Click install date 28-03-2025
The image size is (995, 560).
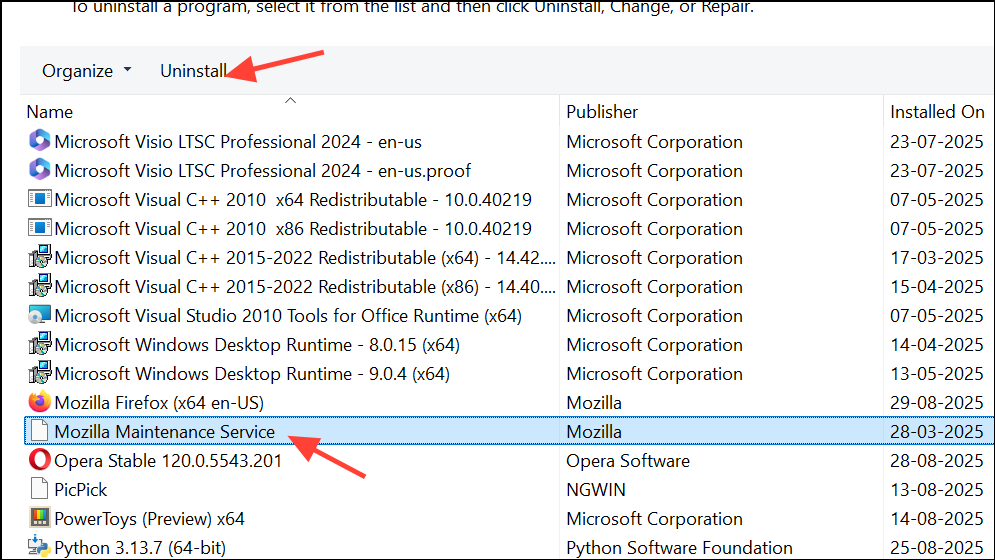(x=937, y=432)
